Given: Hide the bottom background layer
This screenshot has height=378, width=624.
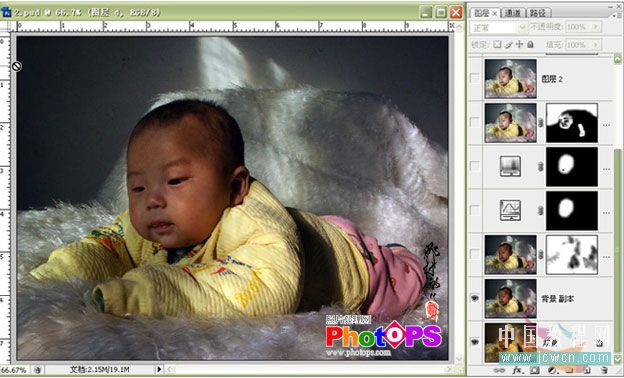Looking at the screenshot, I should (474, 342).
